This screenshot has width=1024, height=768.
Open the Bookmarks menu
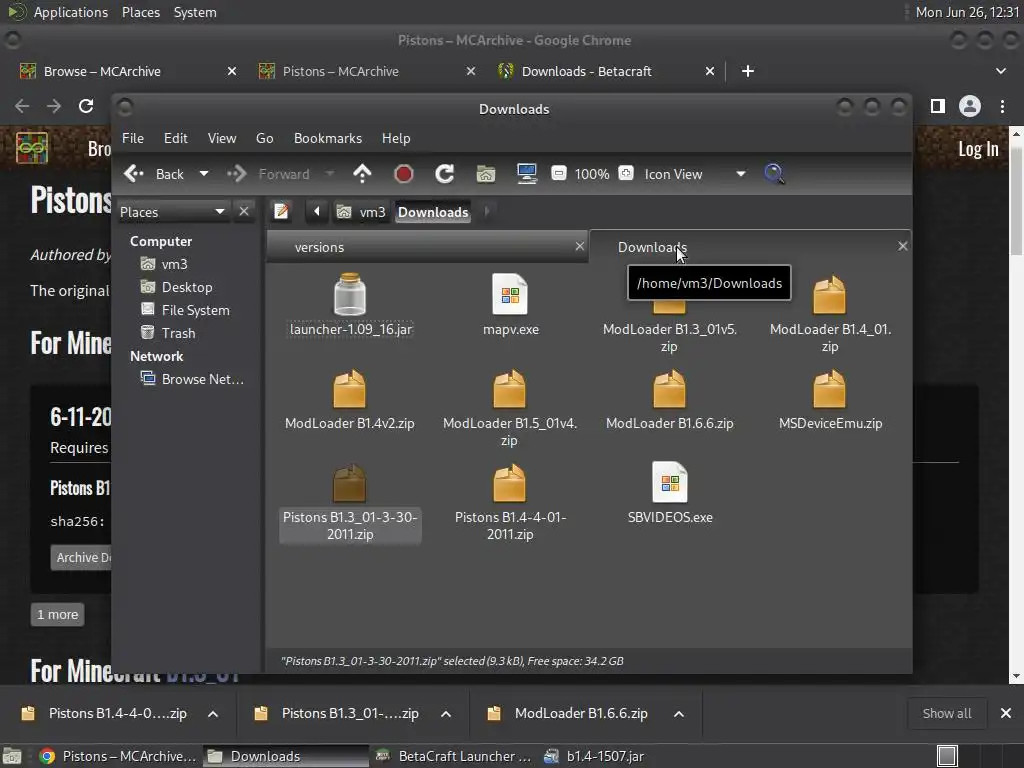[328, 138]
